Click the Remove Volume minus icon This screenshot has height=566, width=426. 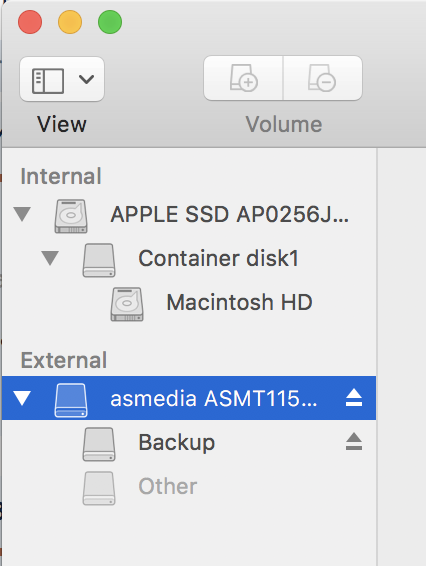click(x=322, y=78)
